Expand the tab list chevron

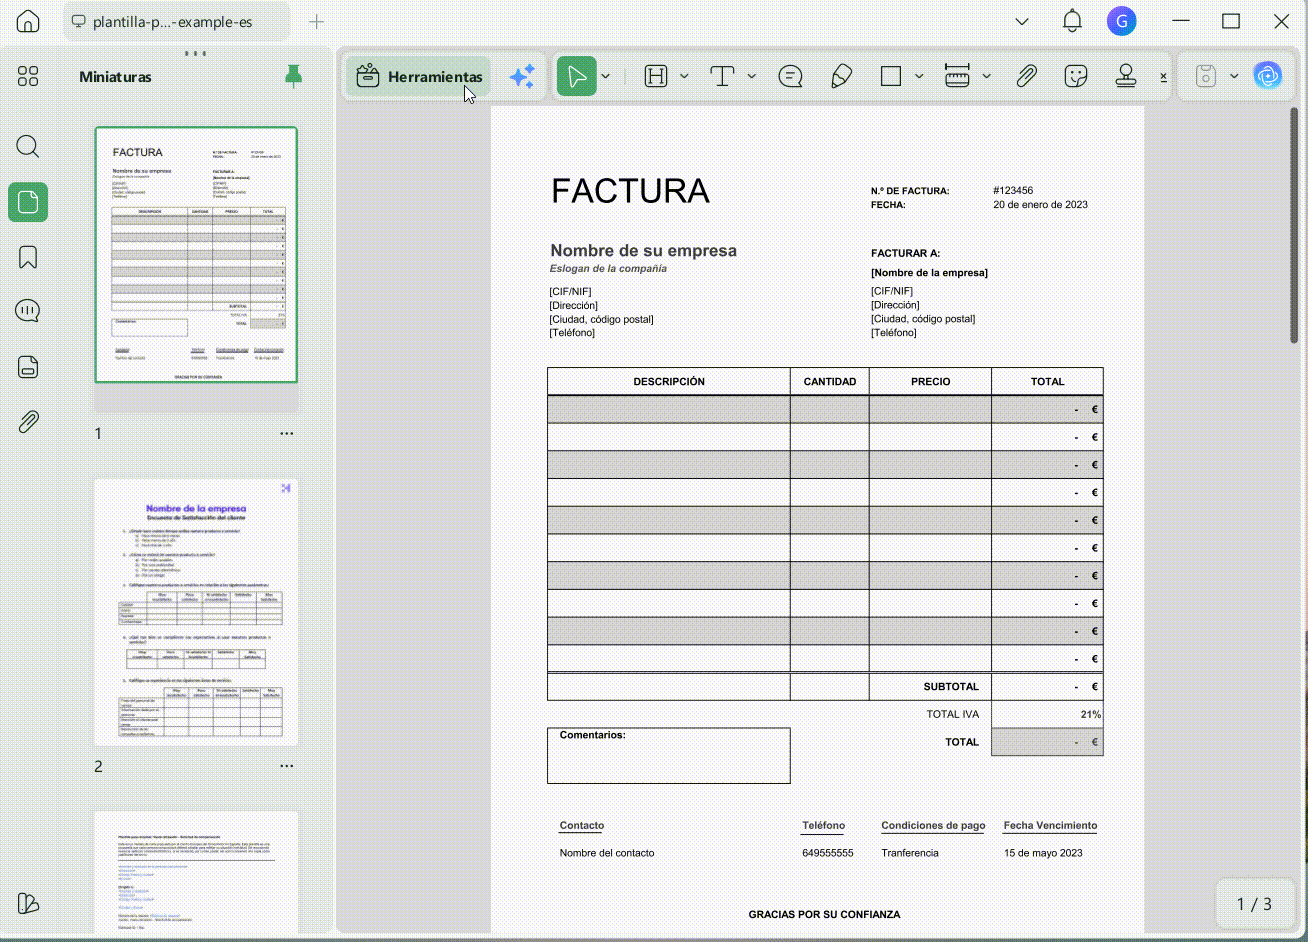click(1022, 22)
